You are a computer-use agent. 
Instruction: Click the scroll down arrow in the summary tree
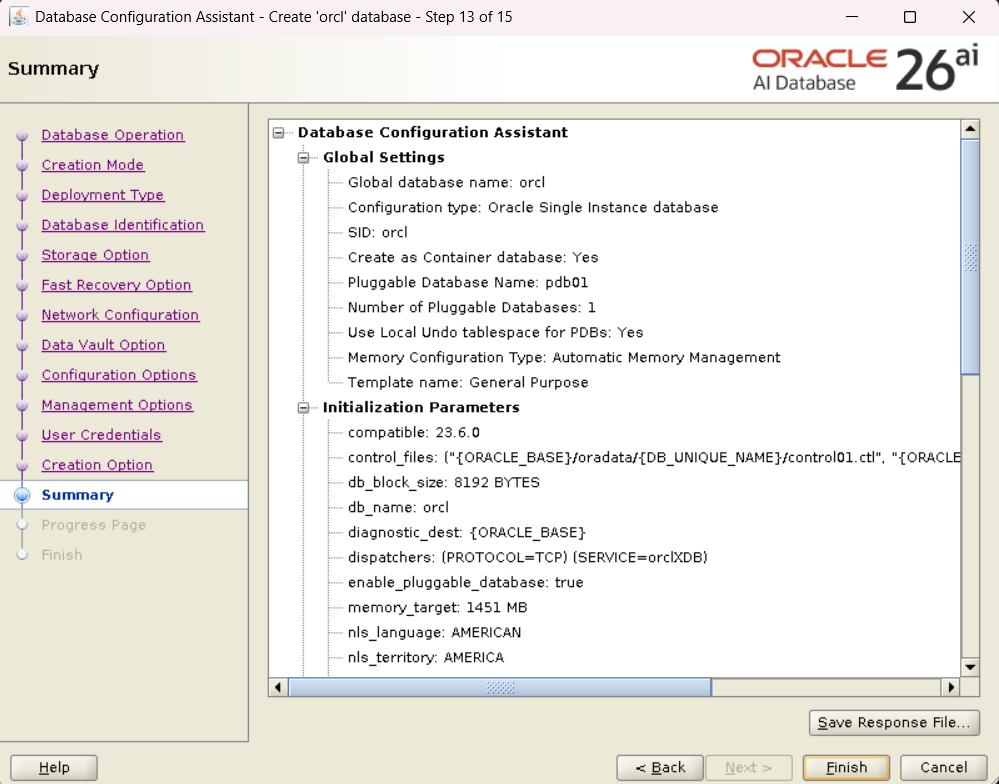[x=969, y=667]
